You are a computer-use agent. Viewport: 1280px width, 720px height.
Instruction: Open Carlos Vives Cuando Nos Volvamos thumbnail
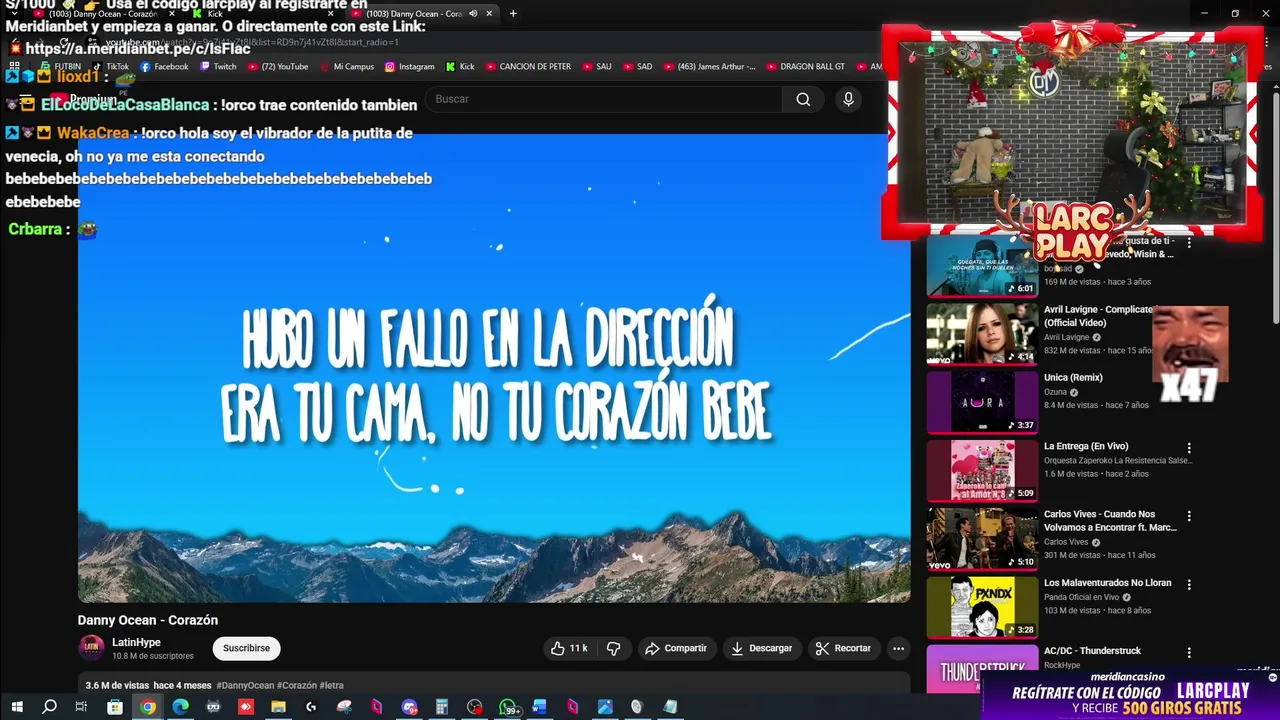982,538
